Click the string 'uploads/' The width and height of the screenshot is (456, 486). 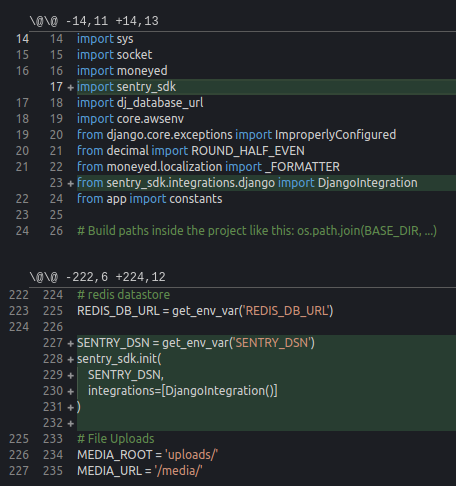(x=191, y=455)
